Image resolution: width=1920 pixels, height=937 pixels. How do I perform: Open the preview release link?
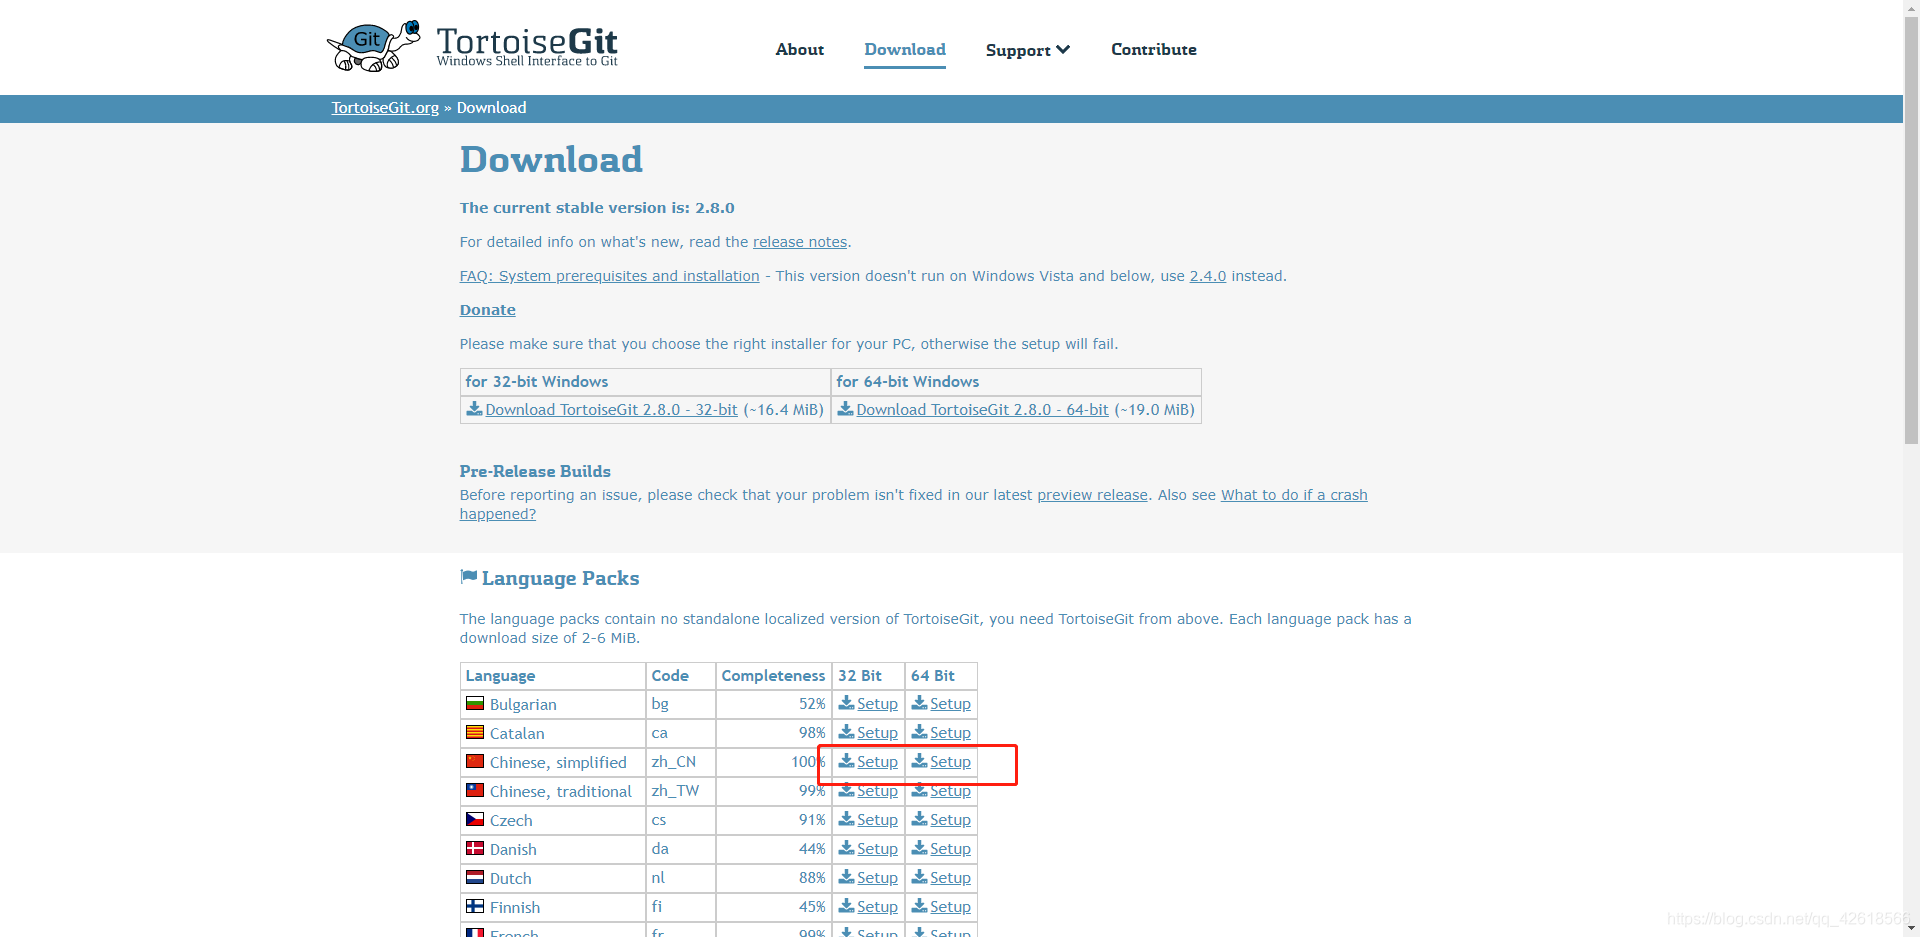[1092, 495]
